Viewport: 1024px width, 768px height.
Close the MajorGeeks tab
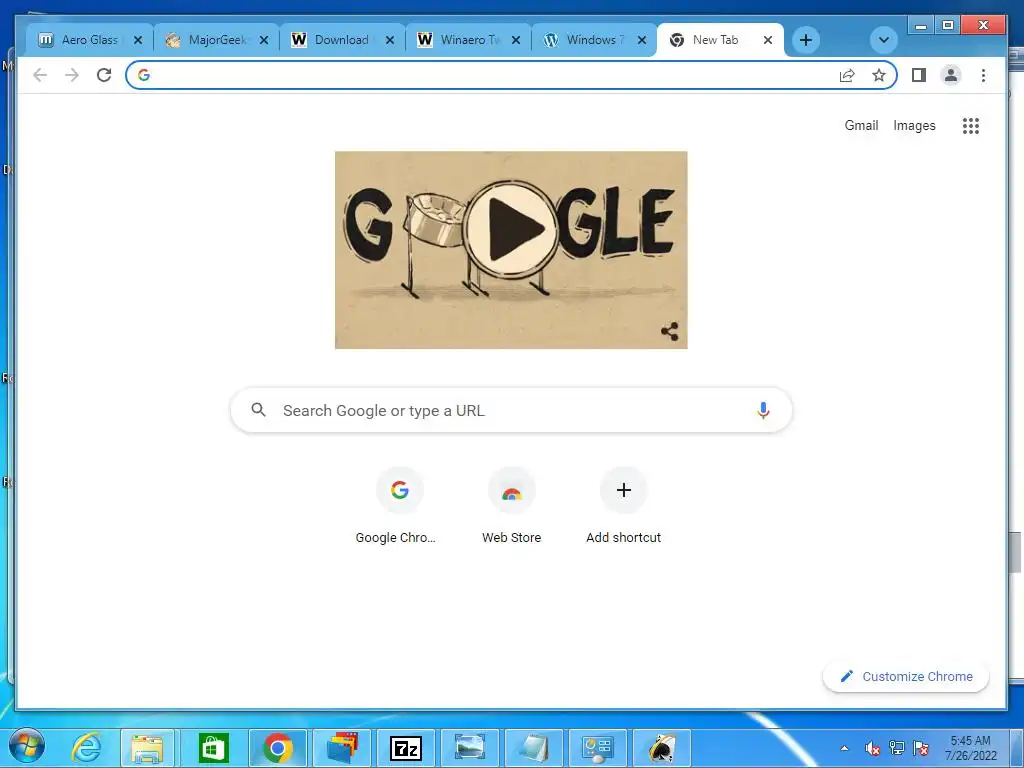(264, 40)
